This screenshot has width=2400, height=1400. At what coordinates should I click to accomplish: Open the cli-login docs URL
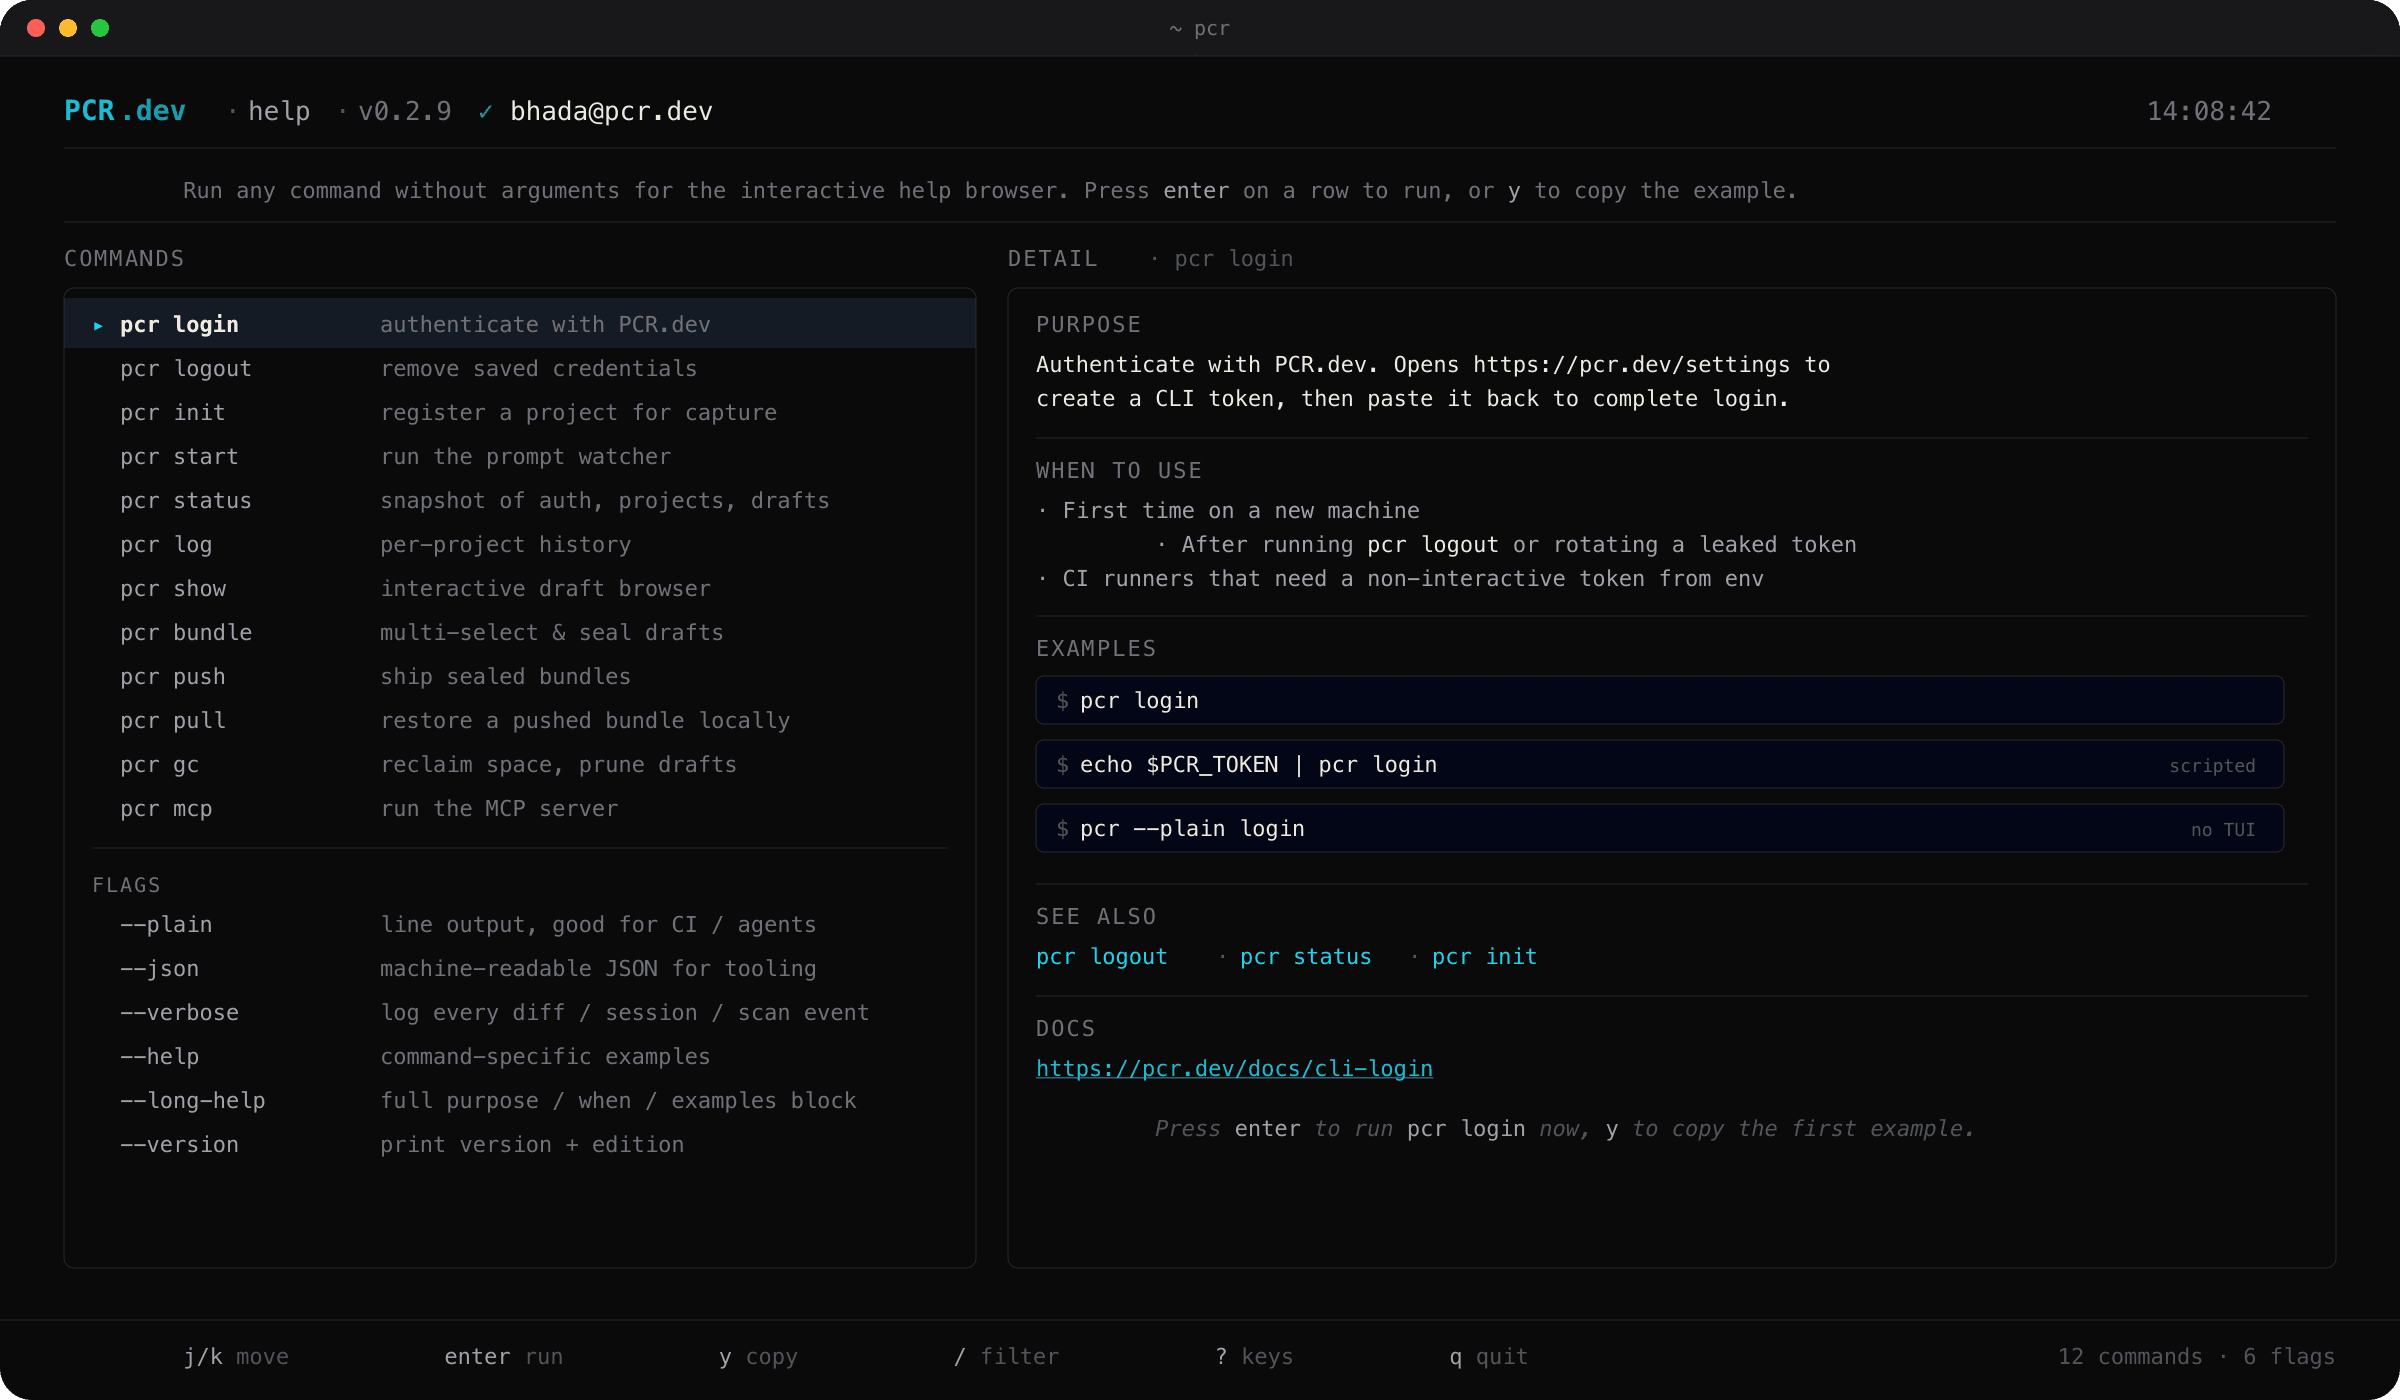click(x=1234, y=1068)
